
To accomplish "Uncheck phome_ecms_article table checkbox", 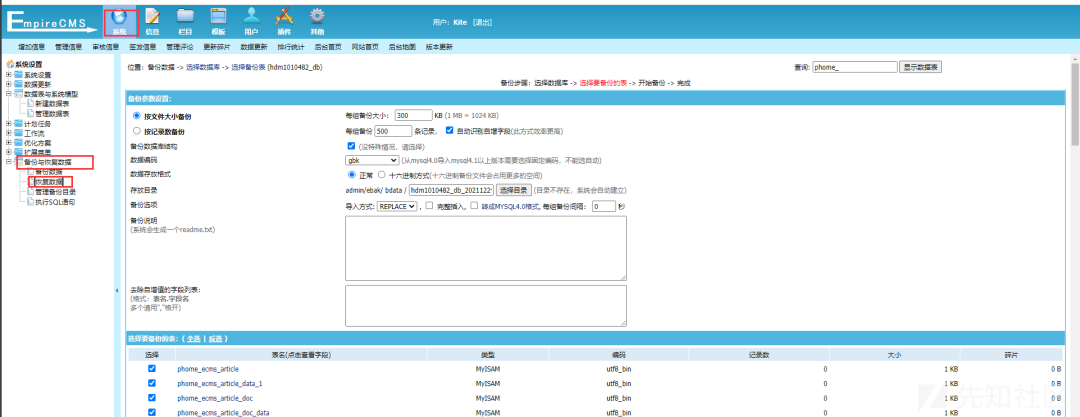I will (x=152, y=369).
